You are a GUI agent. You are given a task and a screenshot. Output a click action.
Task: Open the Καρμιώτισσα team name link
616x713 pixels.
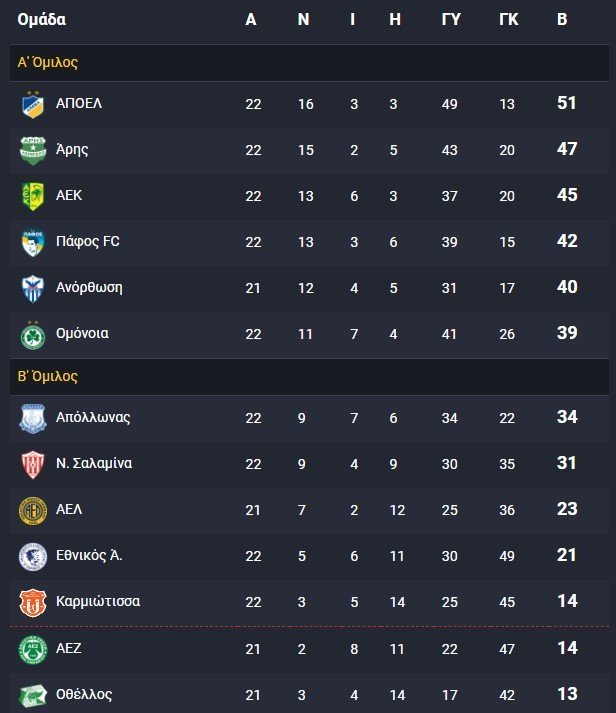pos(98,601)
